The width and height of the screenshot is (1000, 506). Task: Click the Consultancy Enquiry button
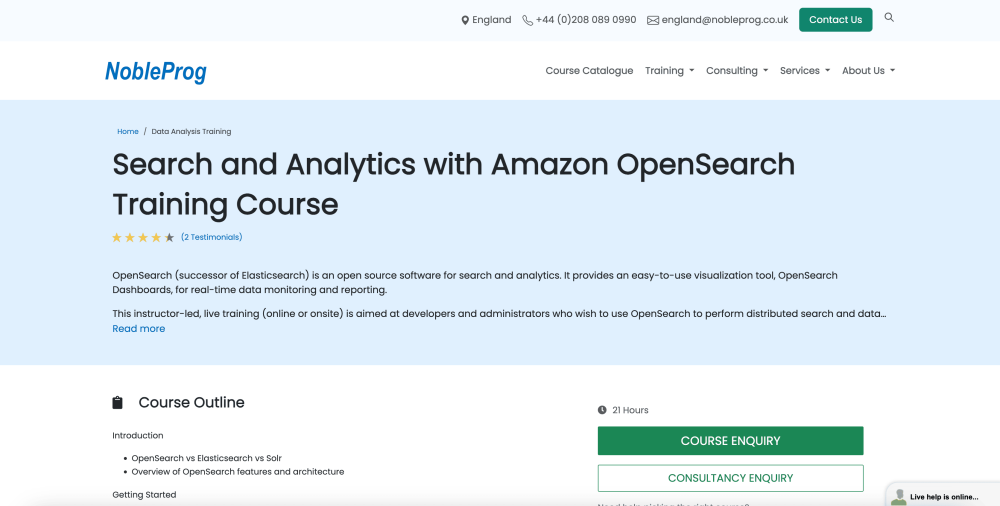tap(730, 478)
